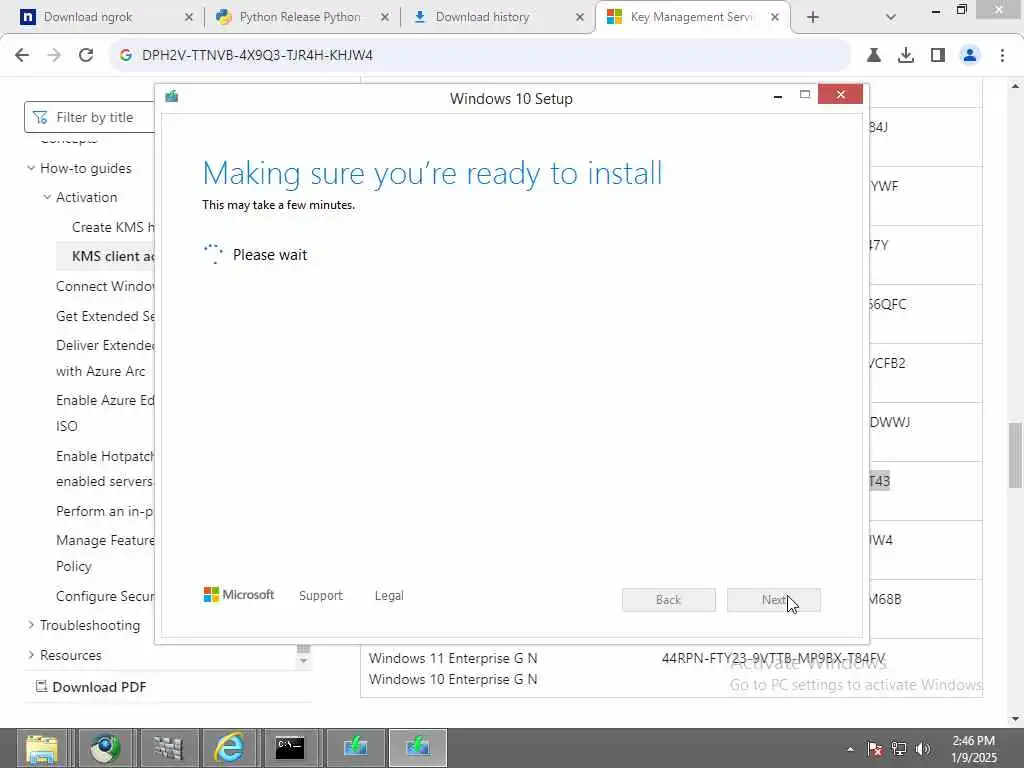Collapse the Activation tree node
Screen dimensions: 1024x768
click(47, 197)
